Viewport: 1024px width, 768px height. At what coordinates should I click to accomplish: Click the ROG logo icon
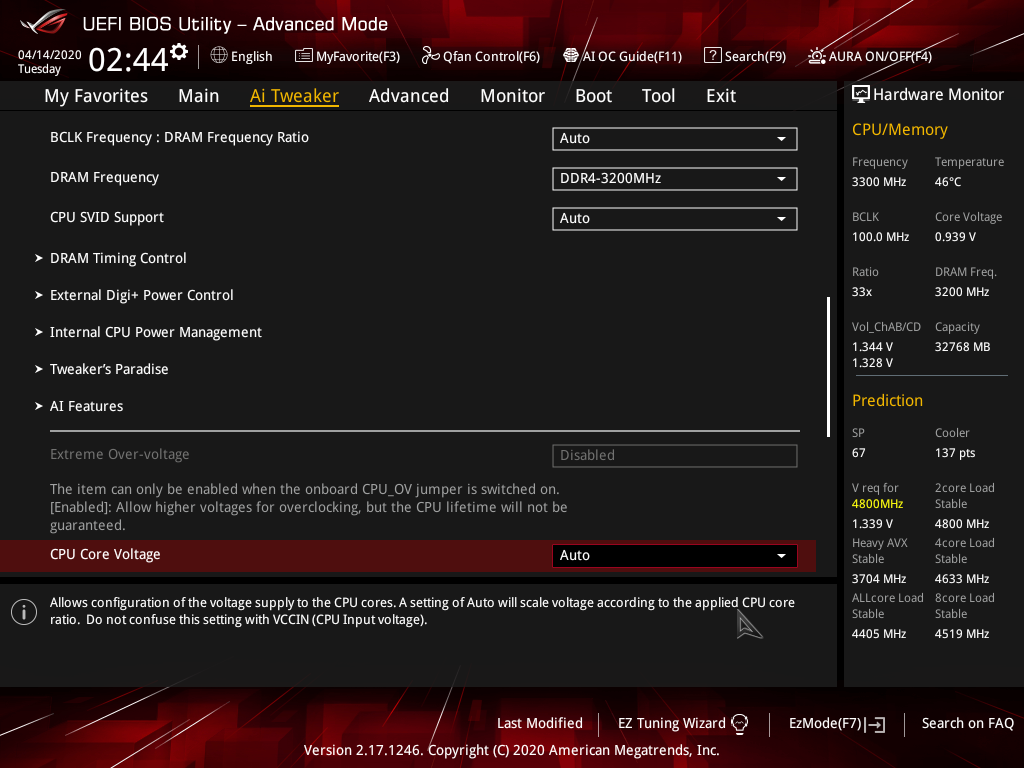click(44, 23)
